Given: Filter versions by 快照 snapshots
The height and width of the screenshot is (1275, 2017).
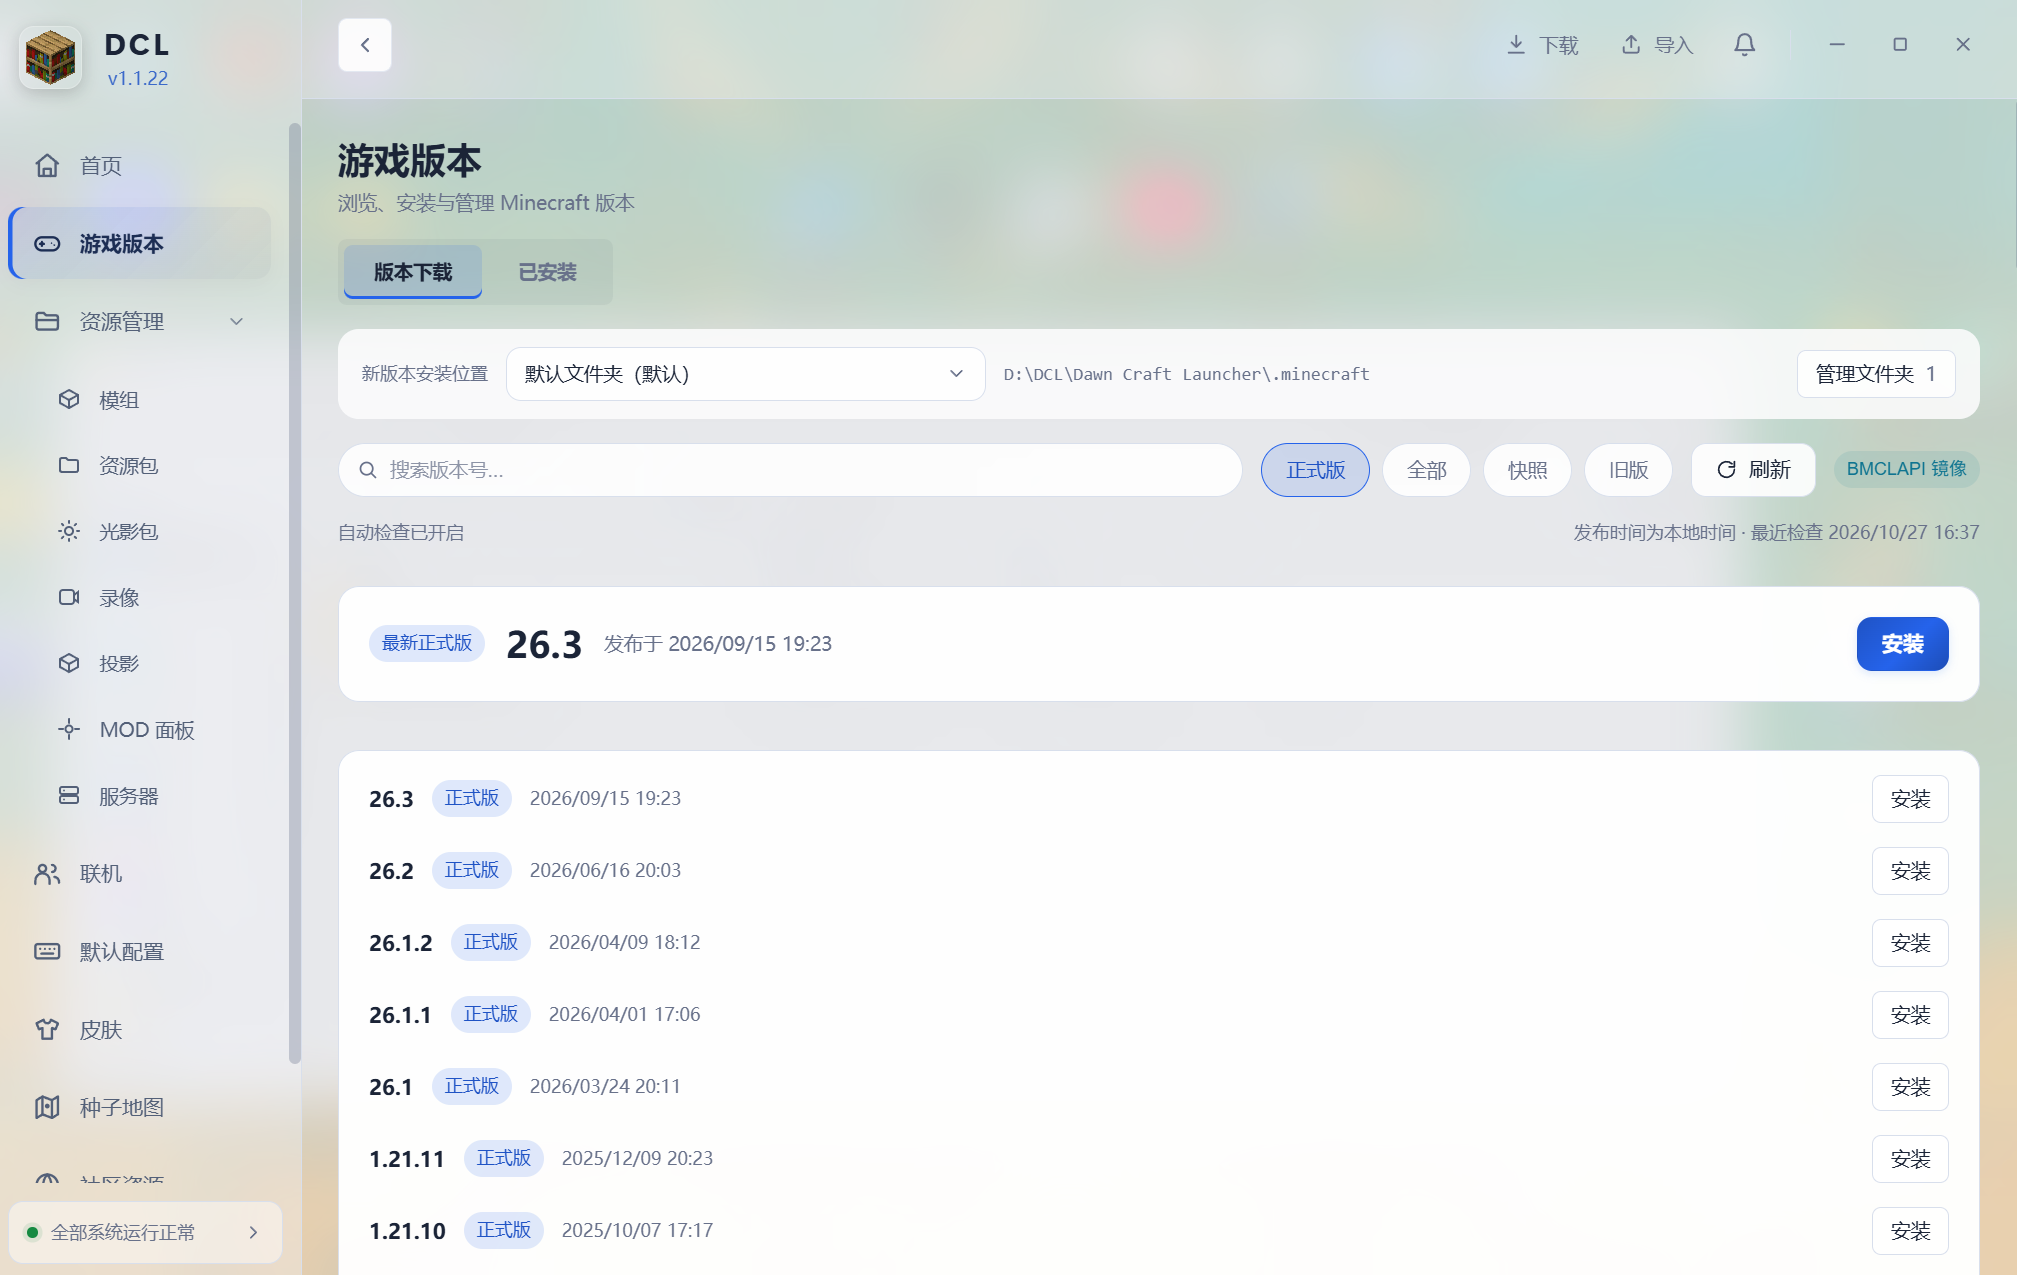Looking at the screenshot, I should pos(1527,470).
